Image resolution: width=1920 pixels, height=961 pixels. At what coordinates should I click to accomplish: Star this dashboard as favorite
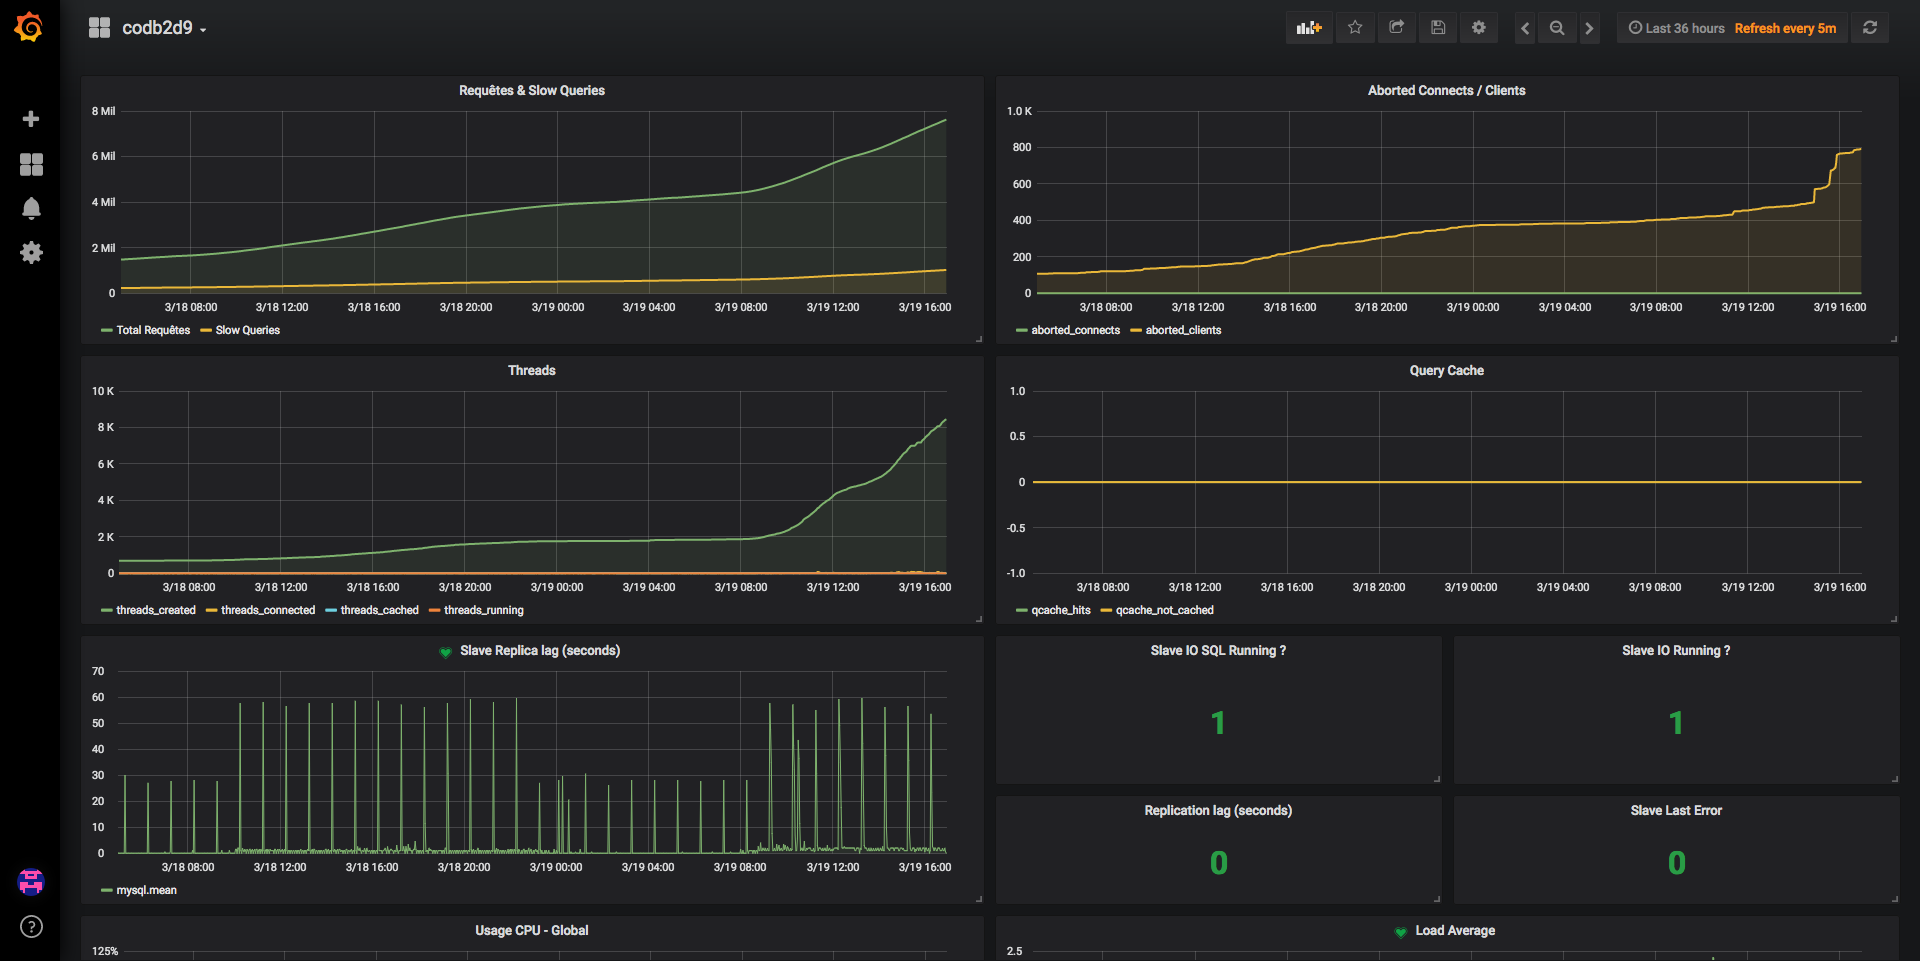[x=1355, y=28]
